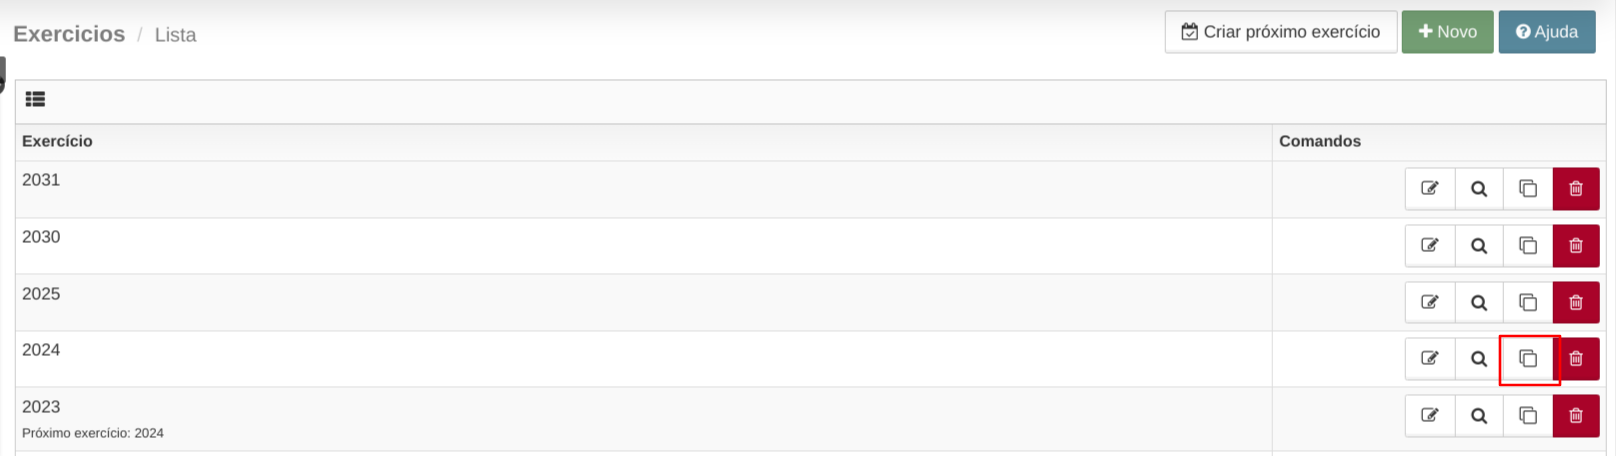The image size is (1616, 456).
Task: Edit the 2030 exercício row
Action: tap(1430, 246)
